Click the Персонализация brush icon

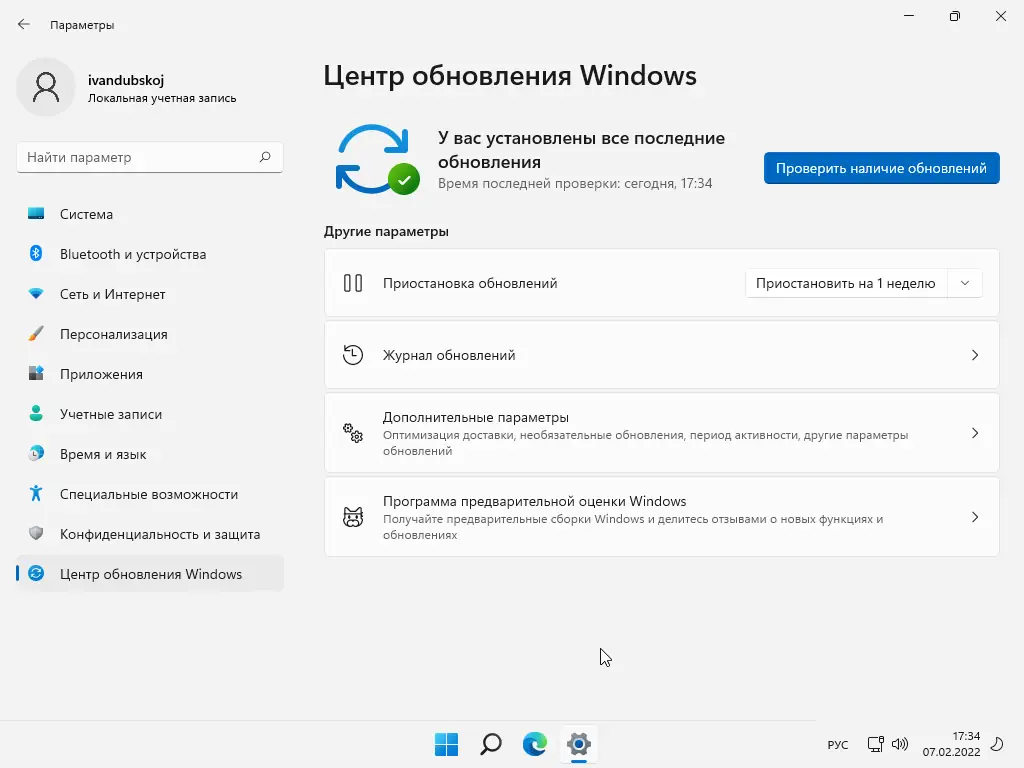(x=36, y=334)
